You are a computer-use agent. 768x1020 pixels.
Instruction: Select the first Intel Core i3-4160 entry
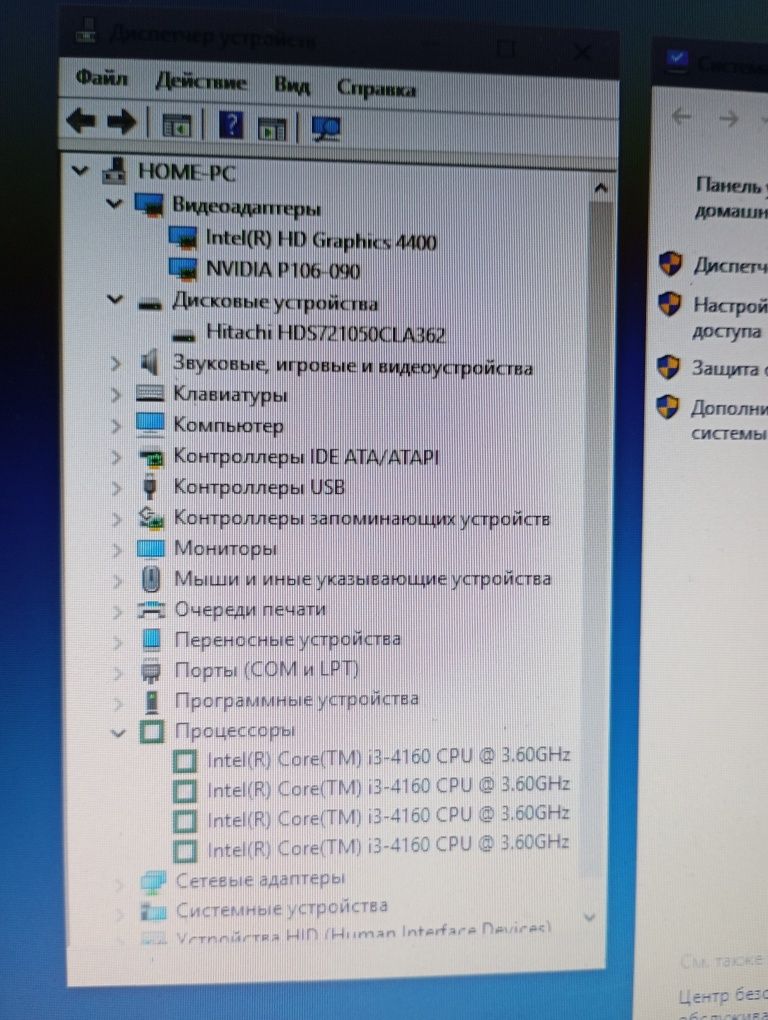(x=388, y=757)
